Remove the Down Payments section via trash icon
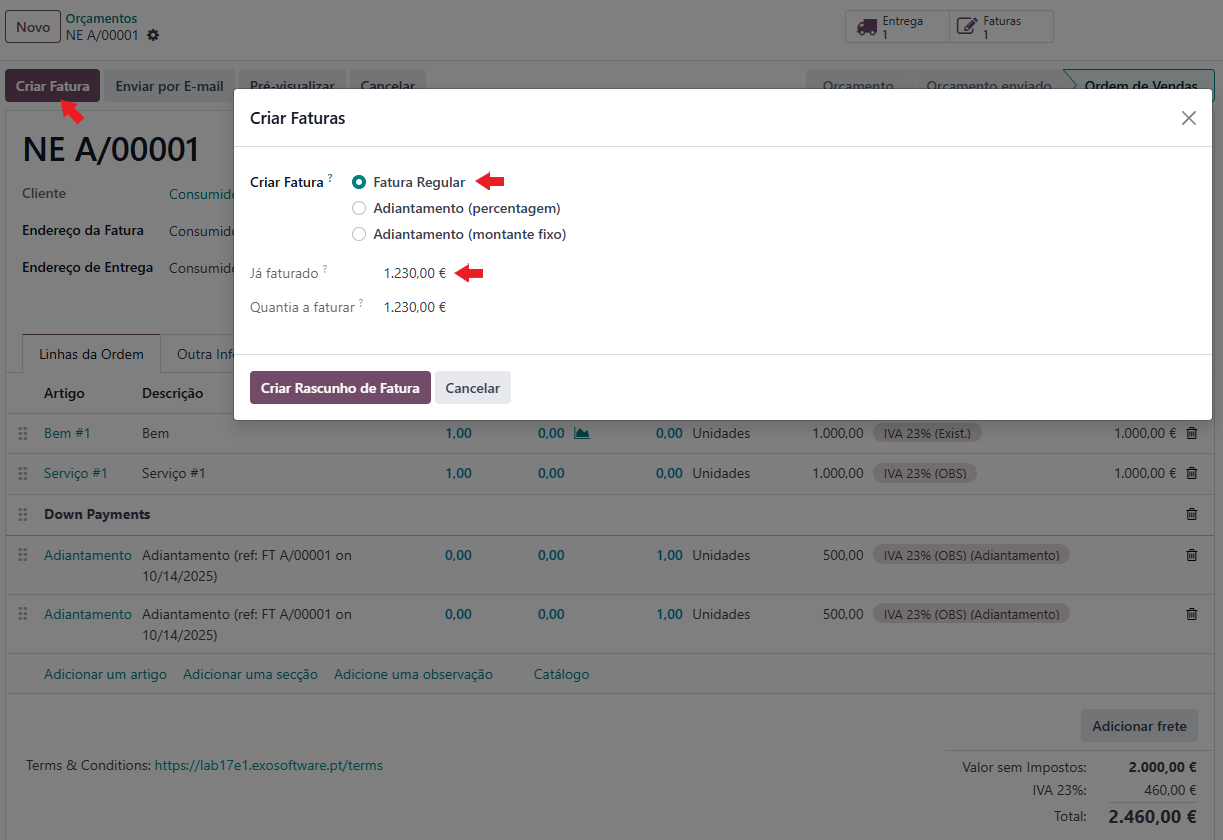Viewport: 1223px width, 840px height. [1191, 514]
